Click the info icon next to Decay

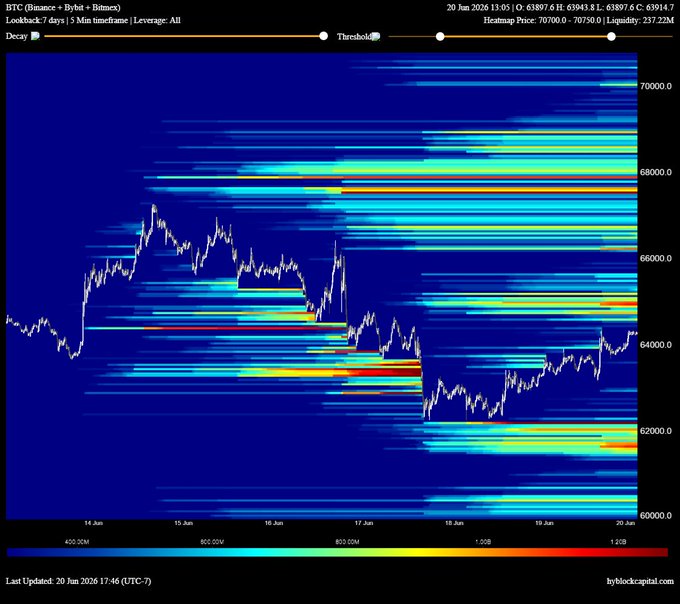[35, 36]
